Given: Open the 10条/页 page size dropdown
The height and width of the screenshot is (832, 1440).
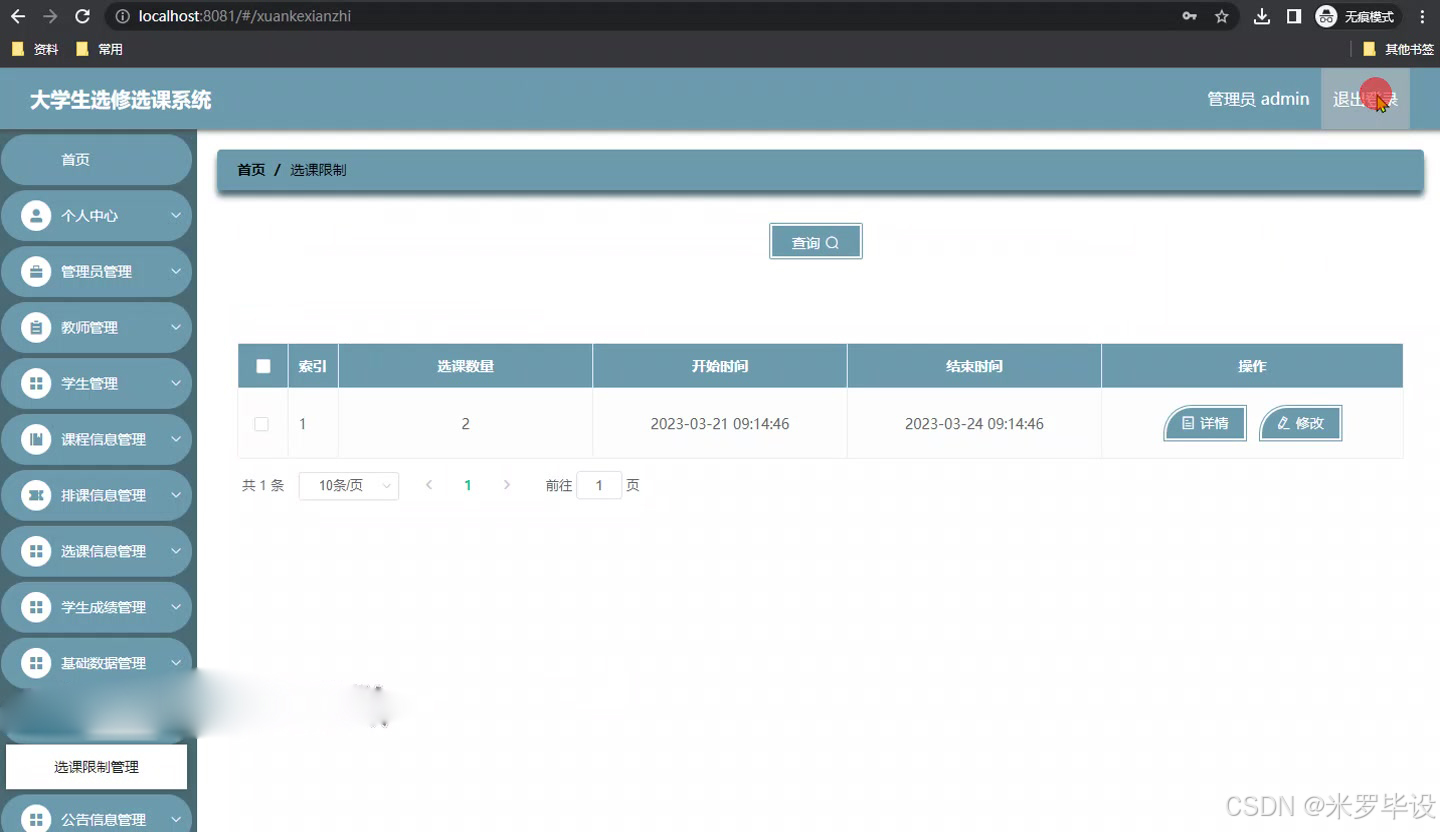Looking at the screenshot, I should [349, 485].
